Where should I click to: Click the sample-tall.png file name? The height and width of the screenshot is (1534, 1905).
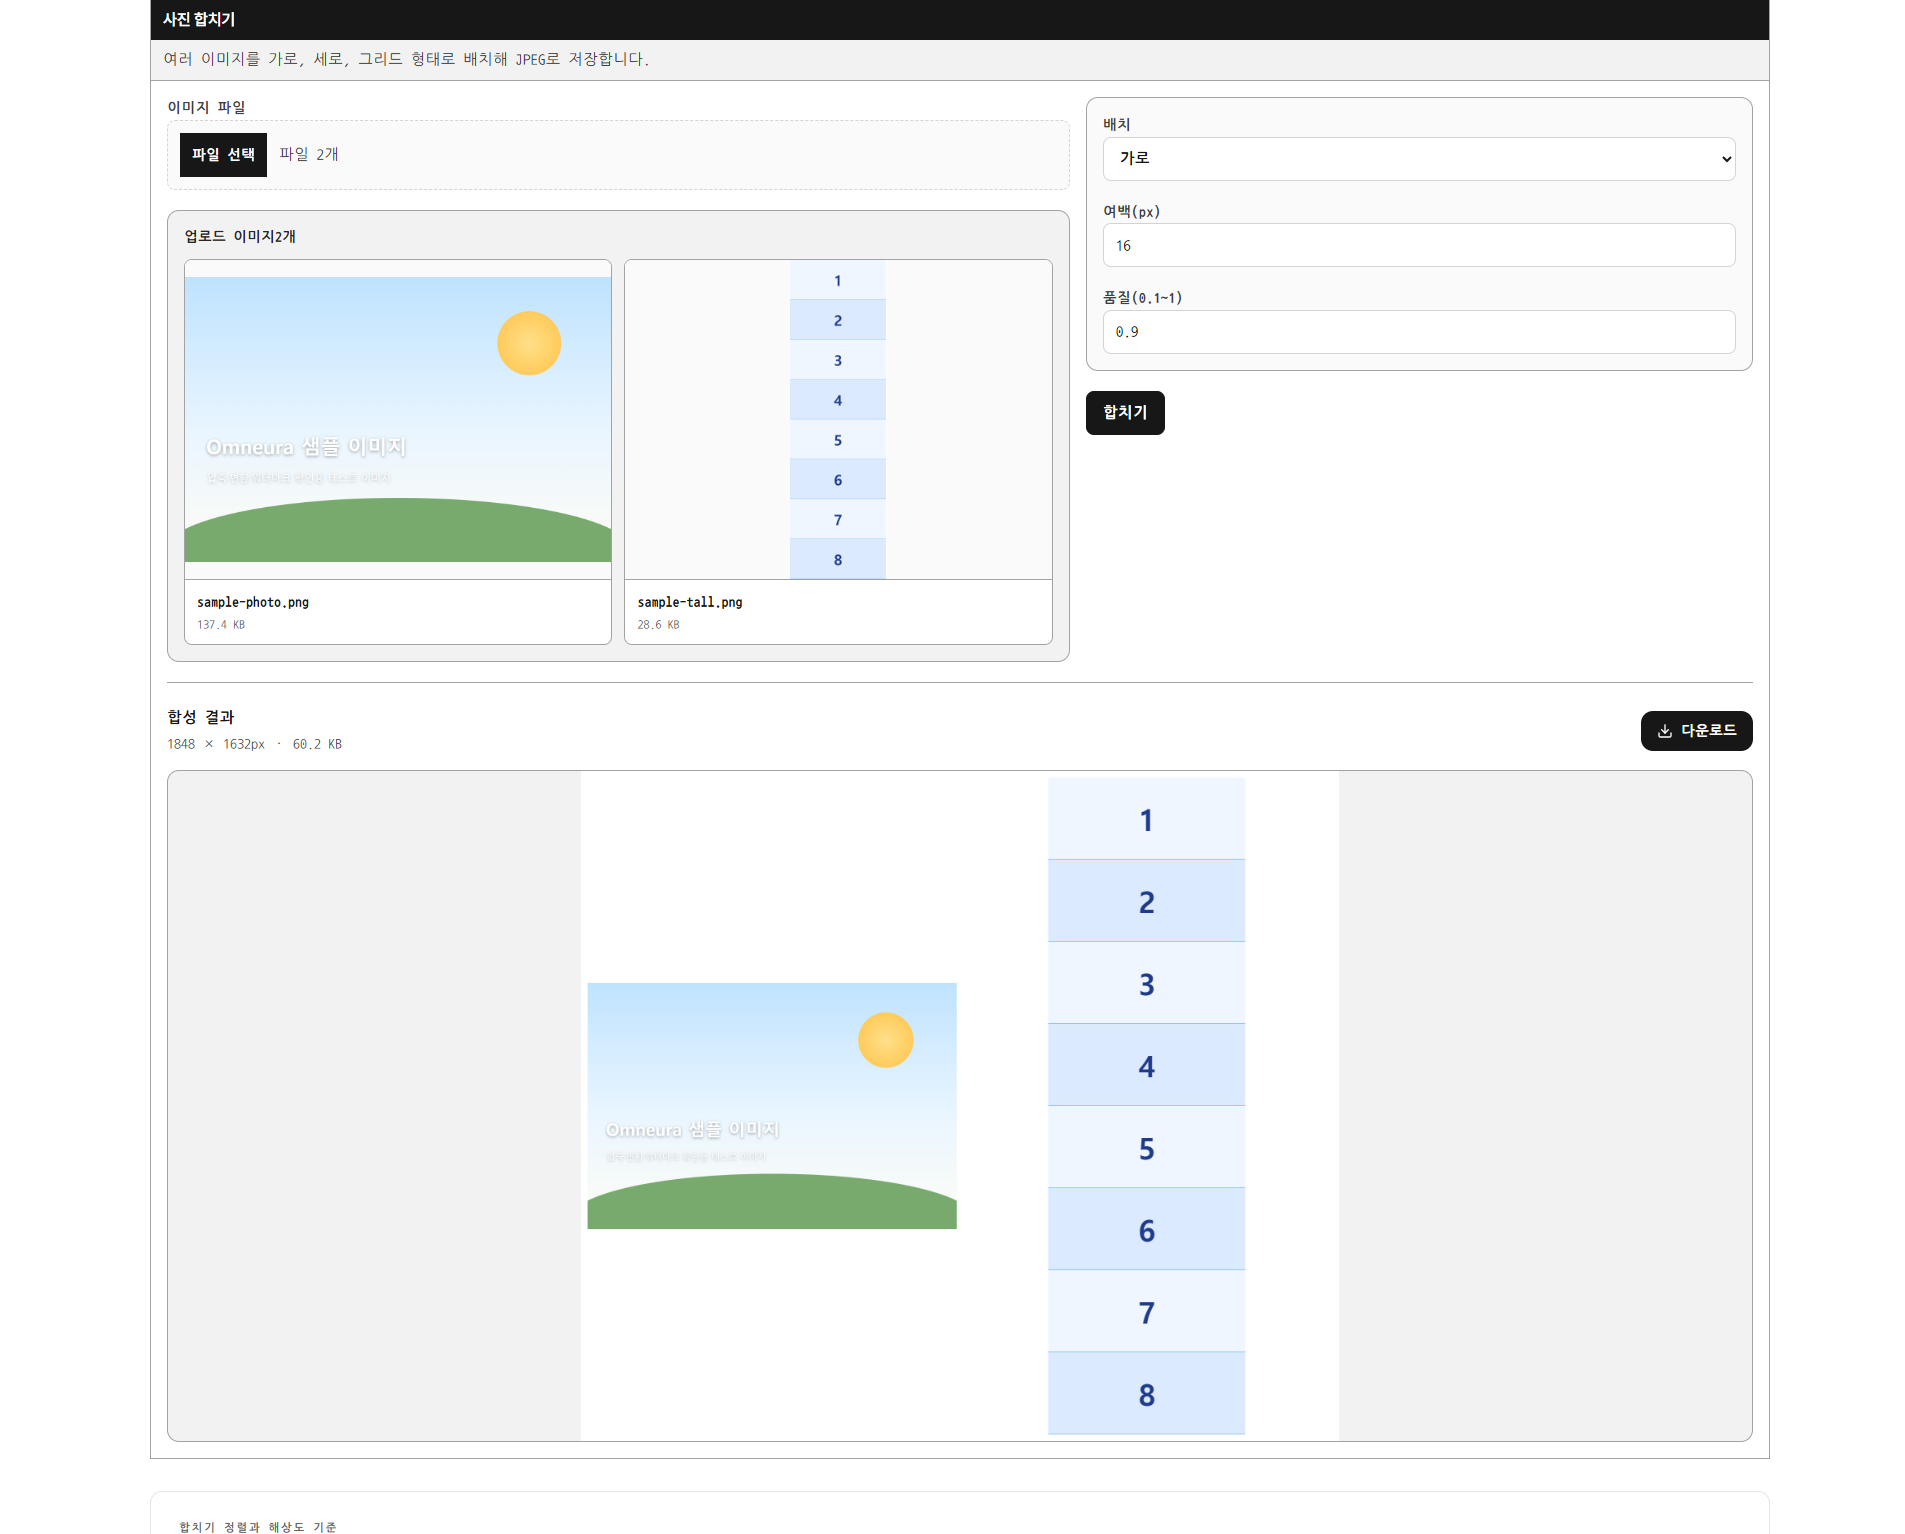(x=690, y=602)
